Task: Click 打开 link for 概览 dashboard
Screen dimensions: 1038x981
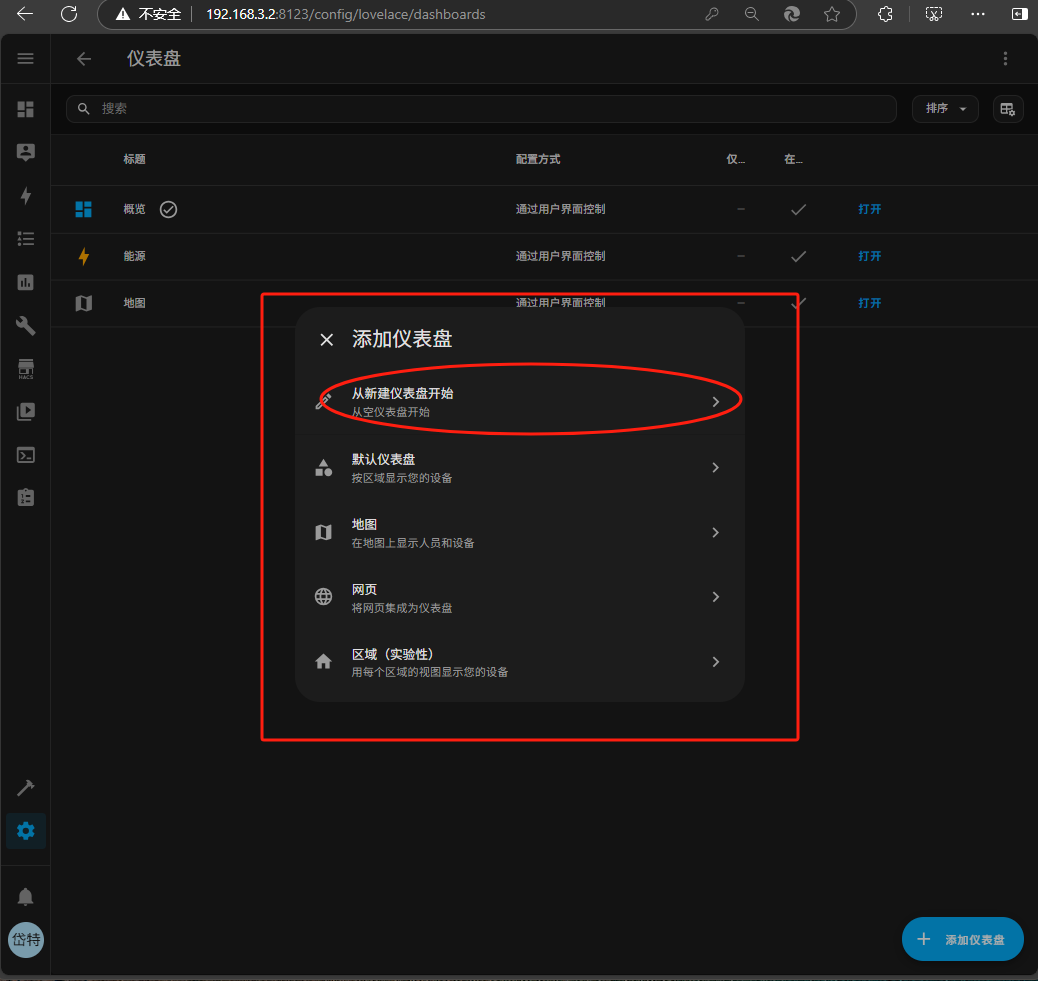Action: [x=869, y=210]
